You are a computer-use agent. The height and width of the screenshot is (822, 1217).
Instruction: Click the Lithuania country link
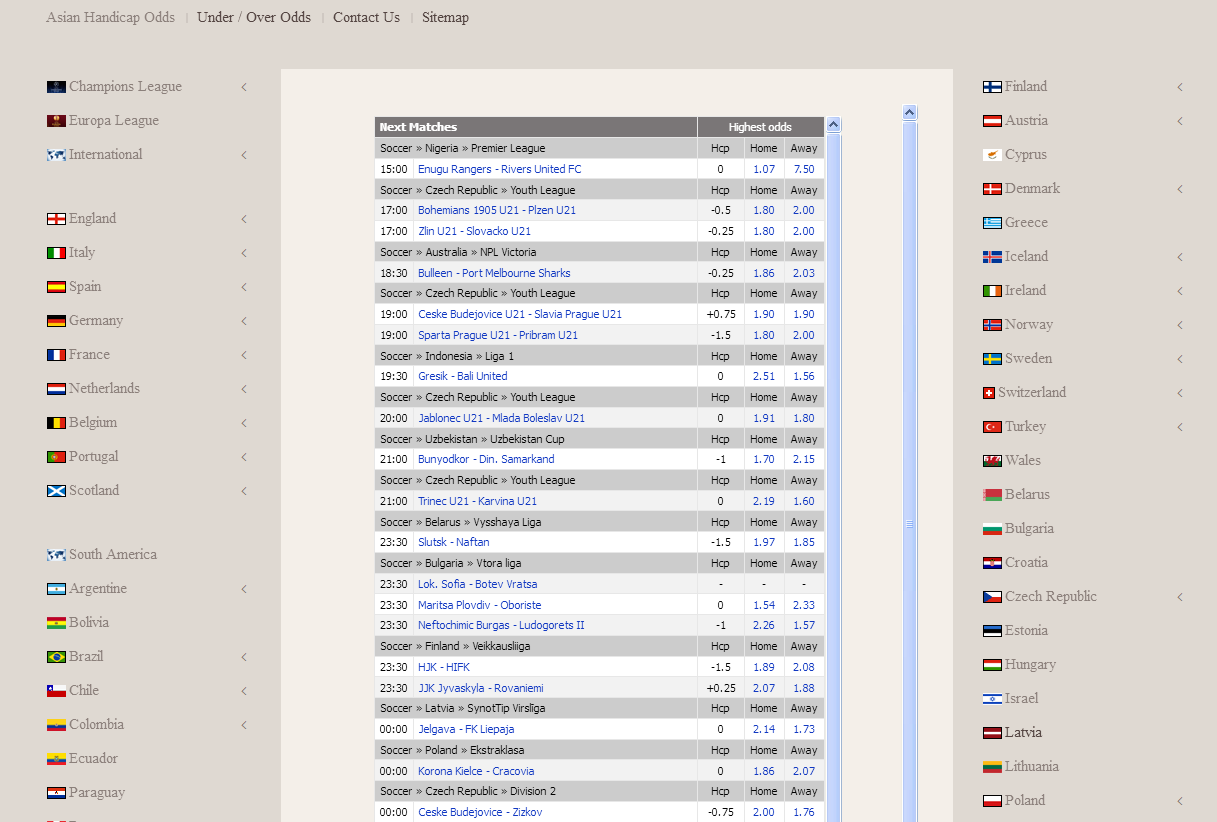pos(1032,766)
